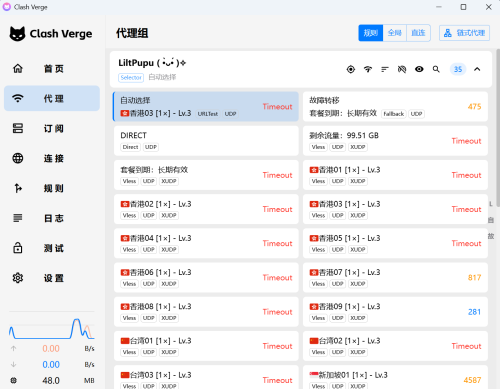Select the 台湾01 proxy node
The width and height of the screenshot is (500, 389).
206,346
